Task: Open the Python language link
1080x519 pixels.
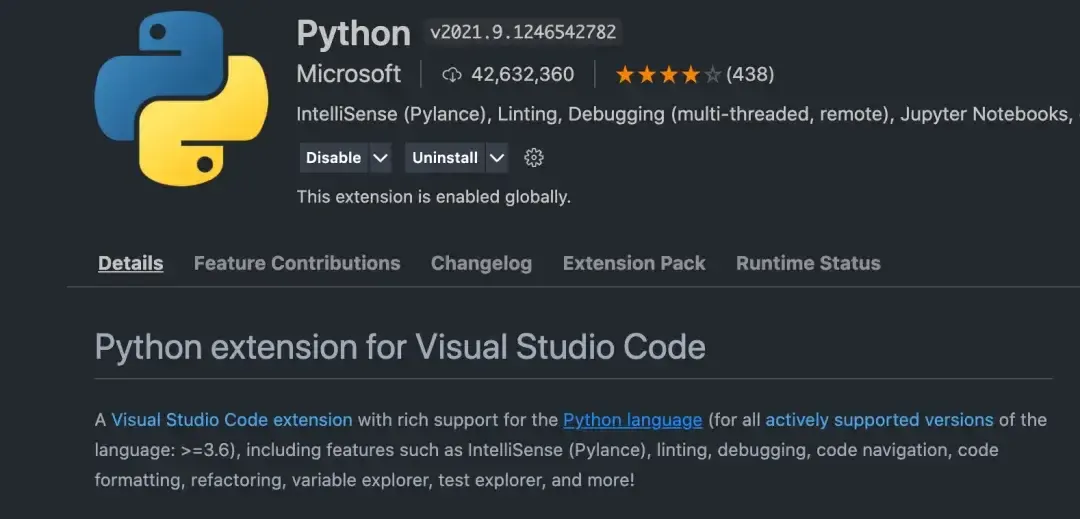Action: (x=633, y=420)
